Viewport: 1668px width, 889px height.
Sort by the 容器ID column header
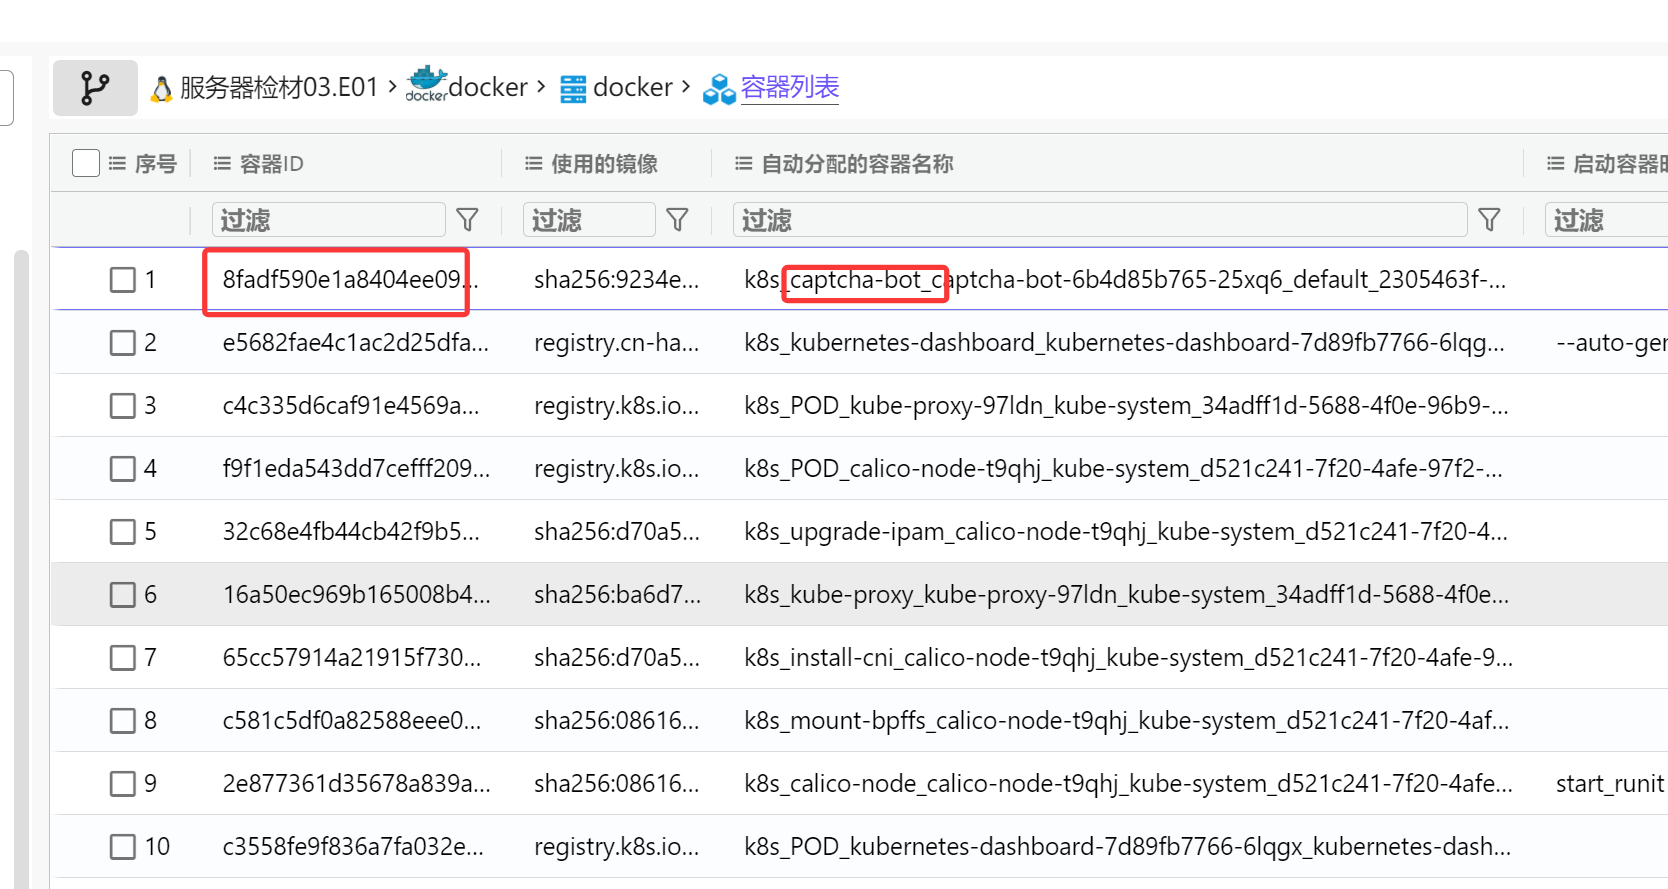pos(272,163)
